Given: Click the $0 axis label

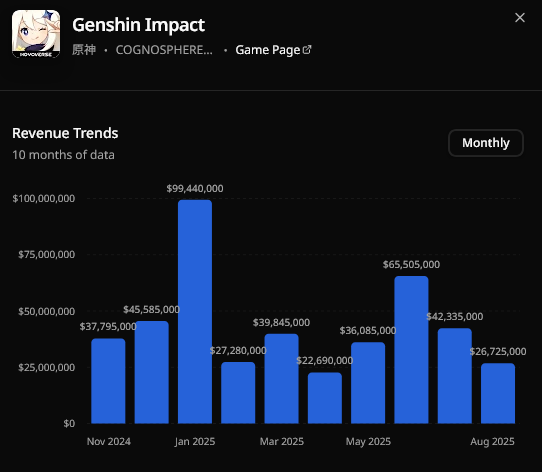Looking at the screenshot, I should (69, 423).
